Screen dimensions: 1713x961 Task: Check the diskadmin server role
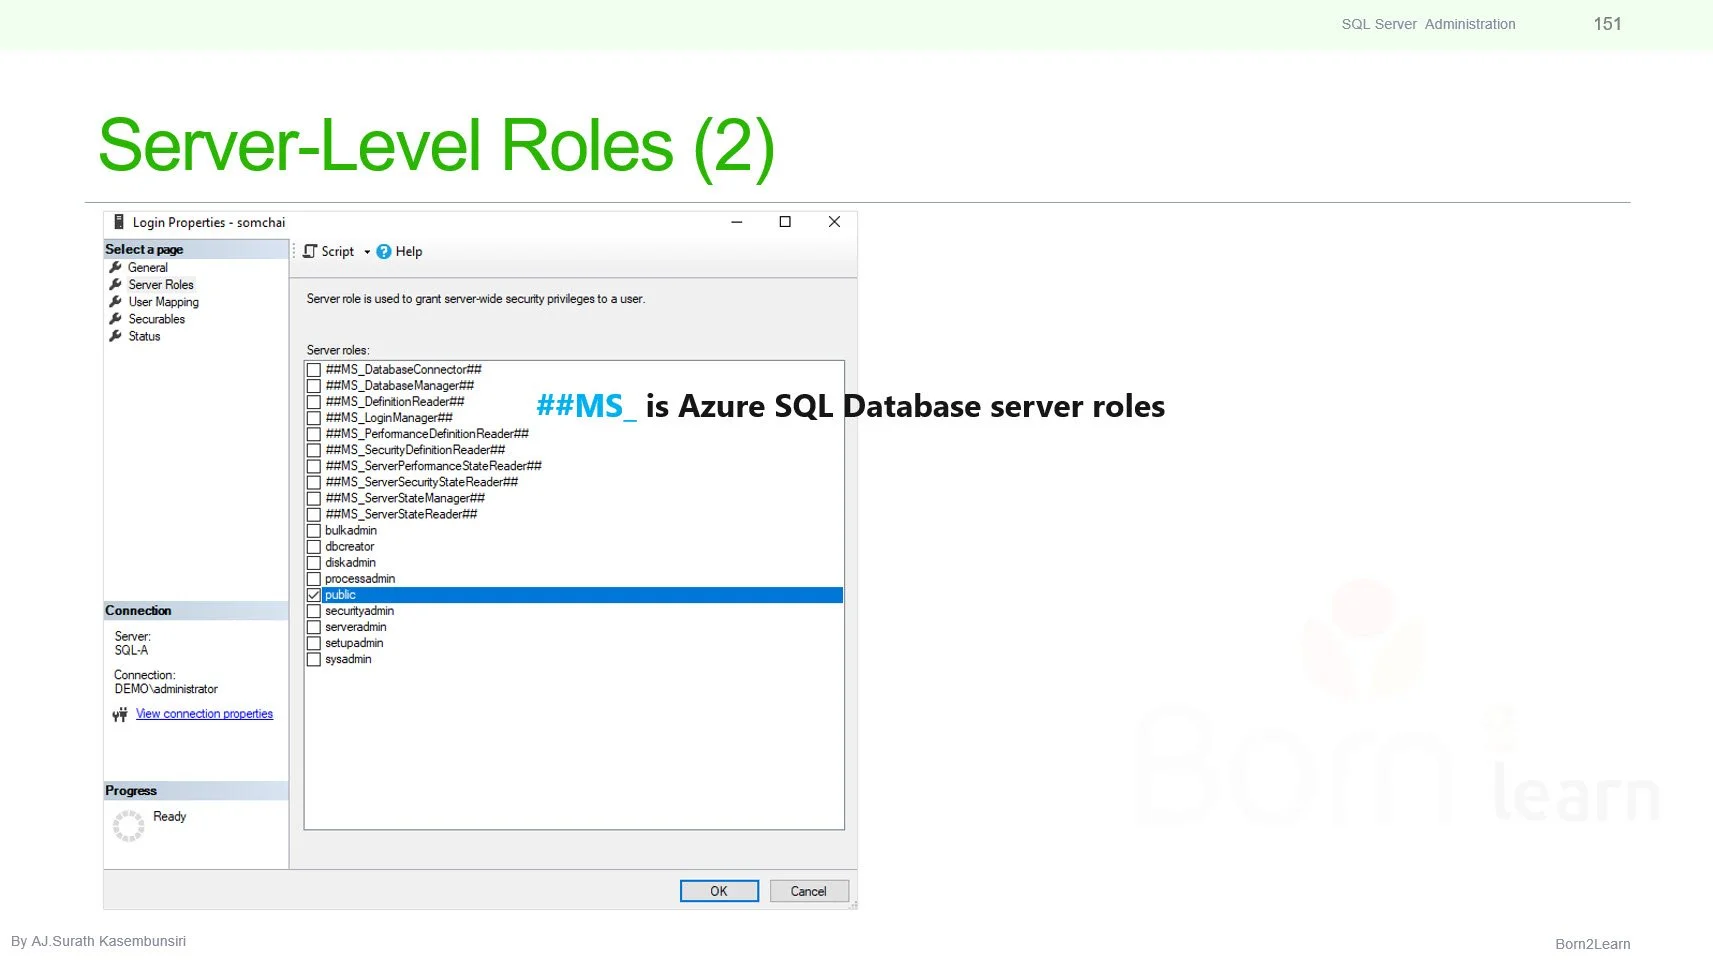click(x=314, y=563)
